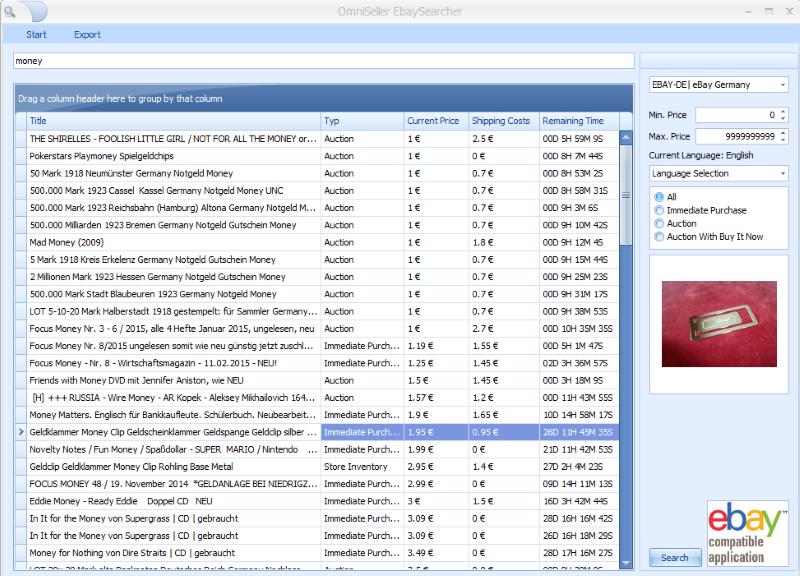Viewport: 800px width, 576px height.
Task: Click the '0.95 €' shipping cost cell
Action: (x=504, y=432)
